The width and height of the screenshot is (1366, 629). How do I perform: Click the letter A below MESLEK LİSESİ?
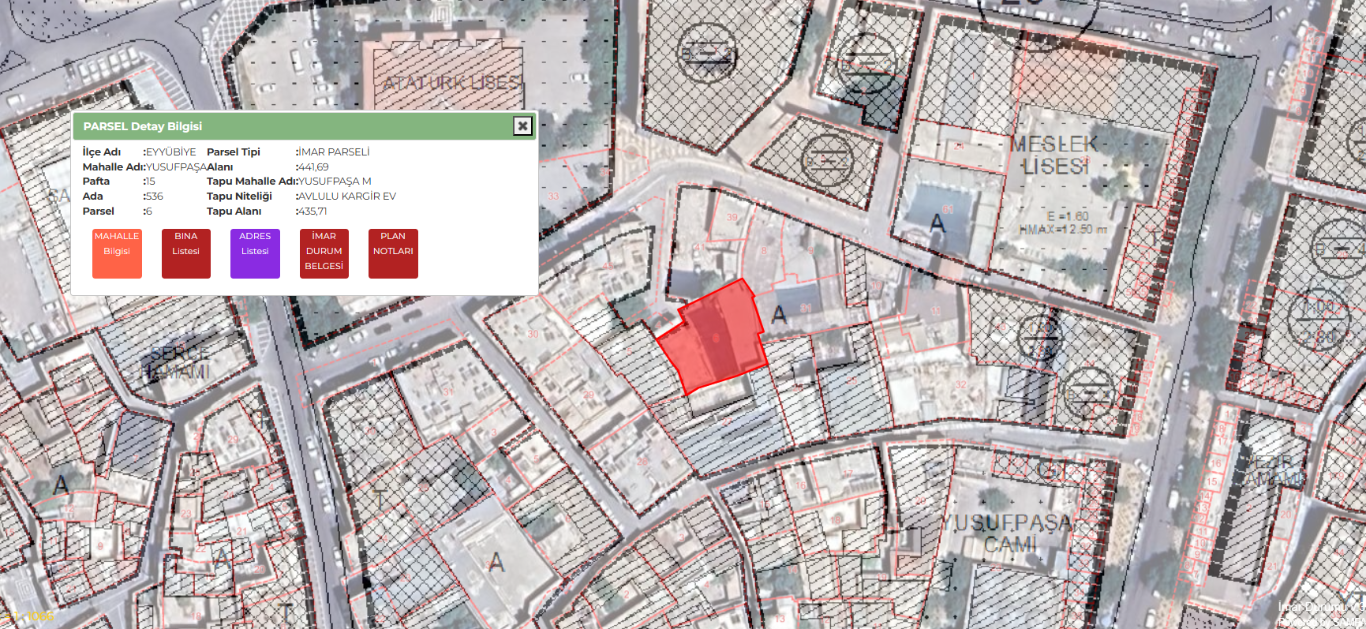pyautogui.click(x=937, y=226)
